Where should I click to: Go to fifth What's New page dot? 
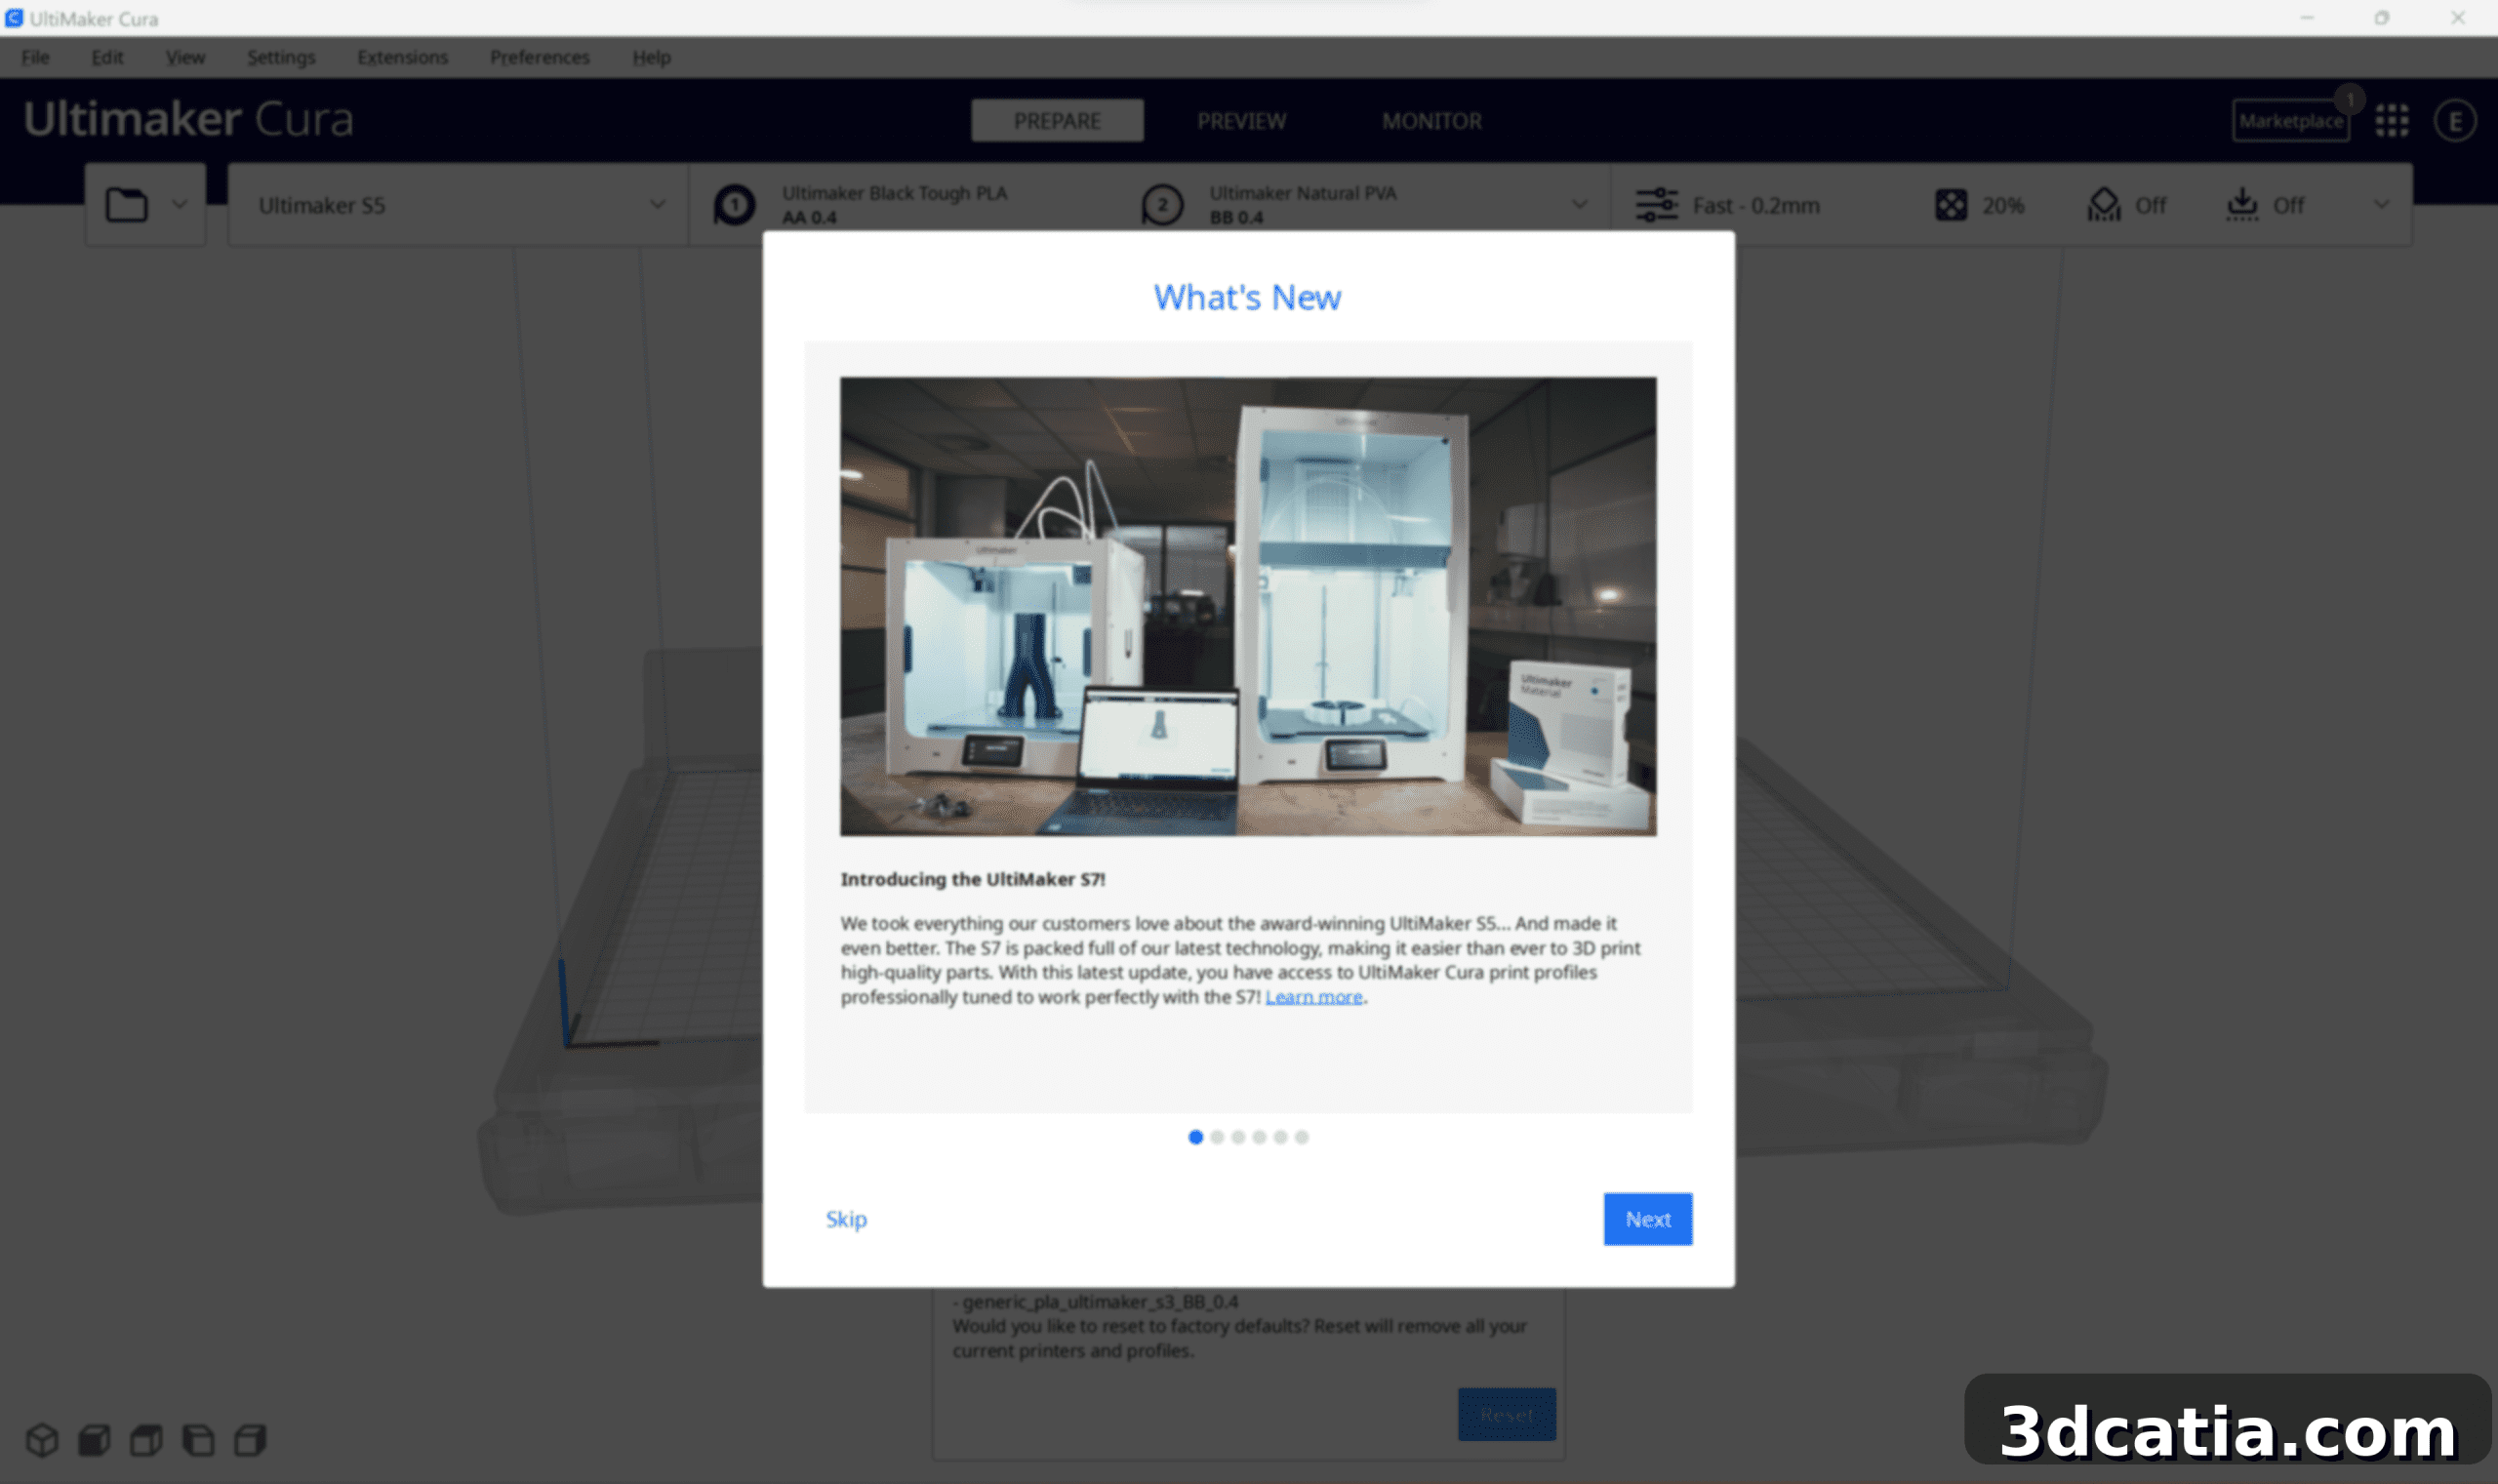coord(1280,1137)
